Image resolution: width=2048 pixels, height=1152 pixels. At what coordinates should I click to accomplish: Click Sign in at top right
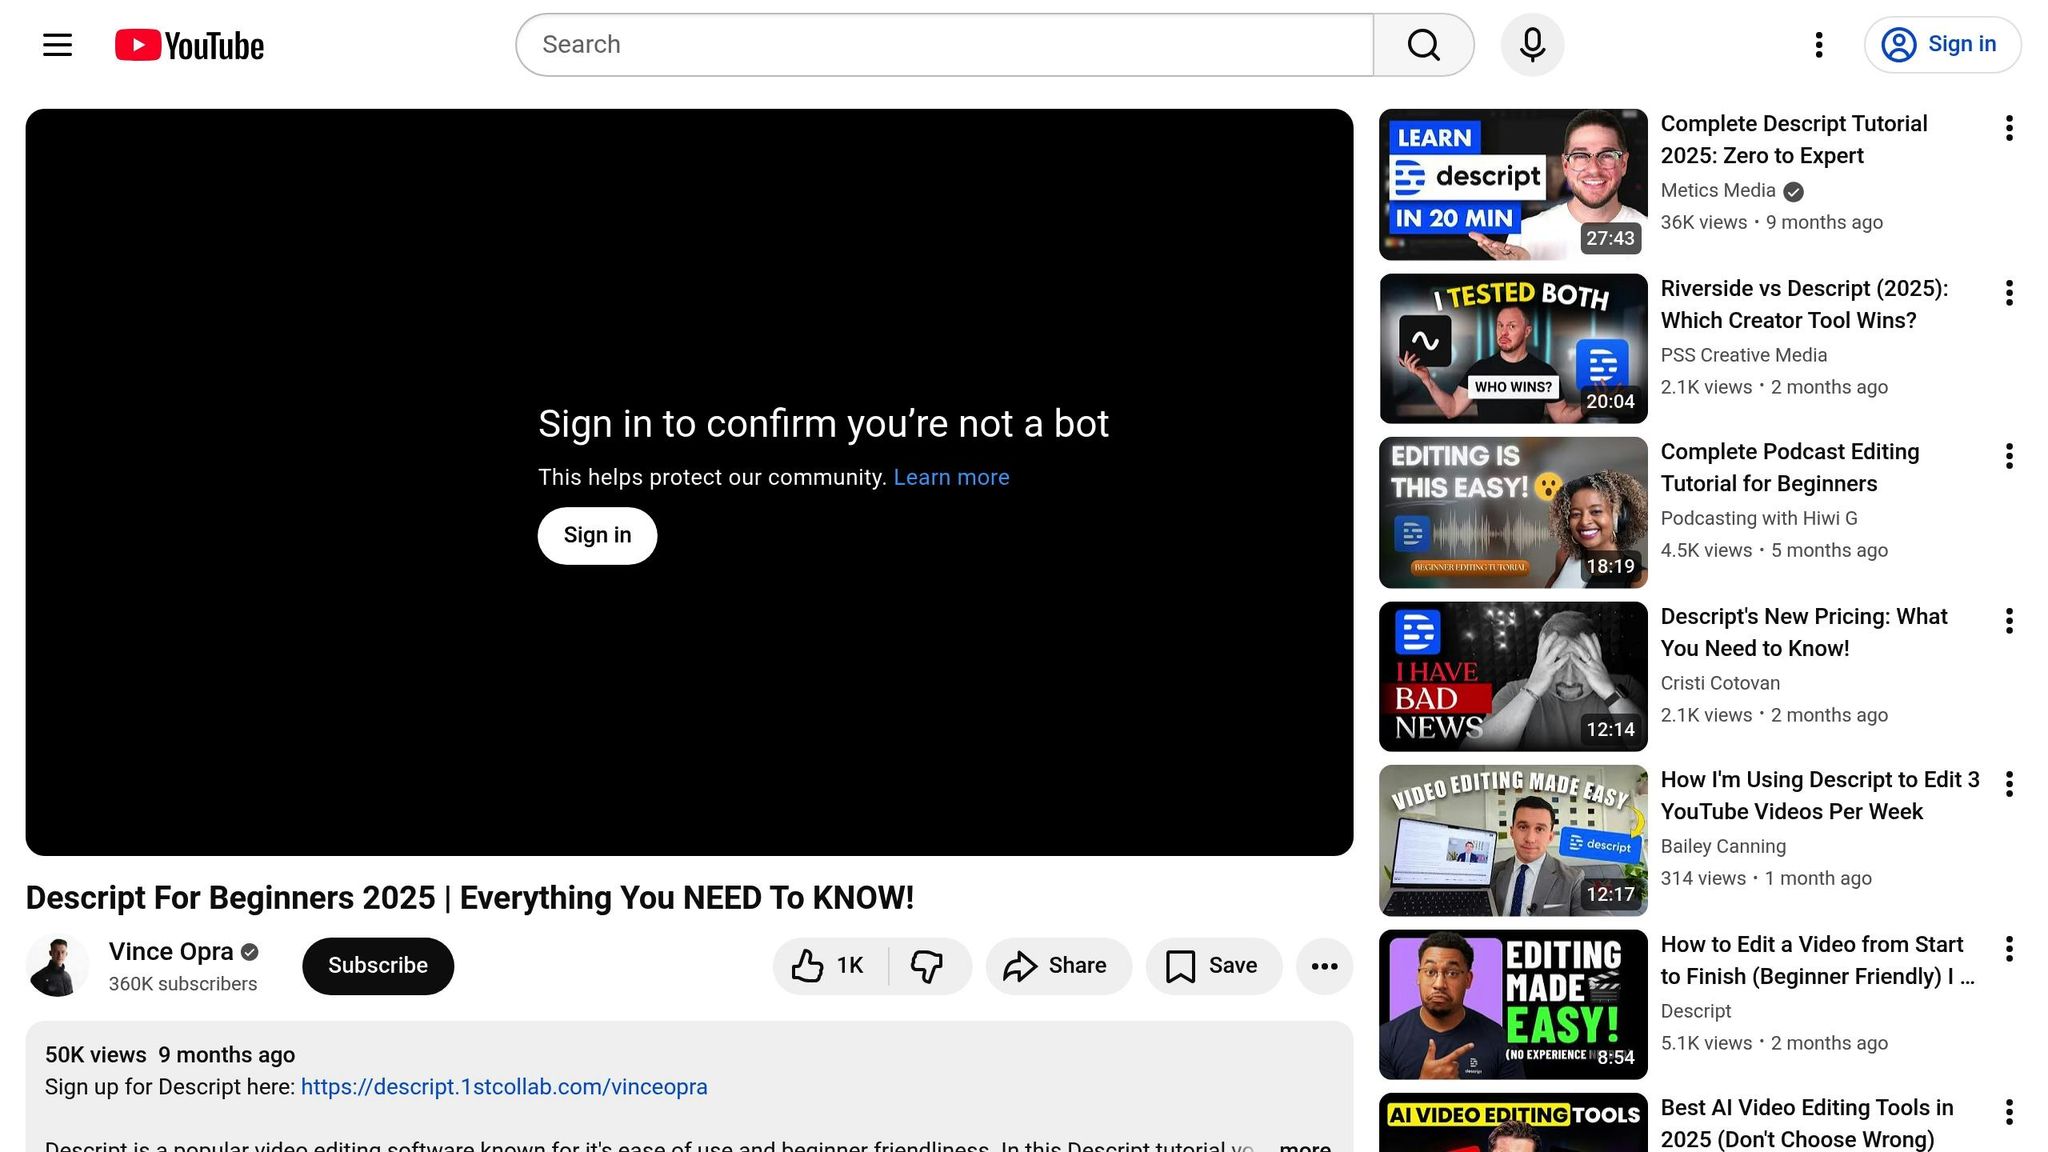1942,45
